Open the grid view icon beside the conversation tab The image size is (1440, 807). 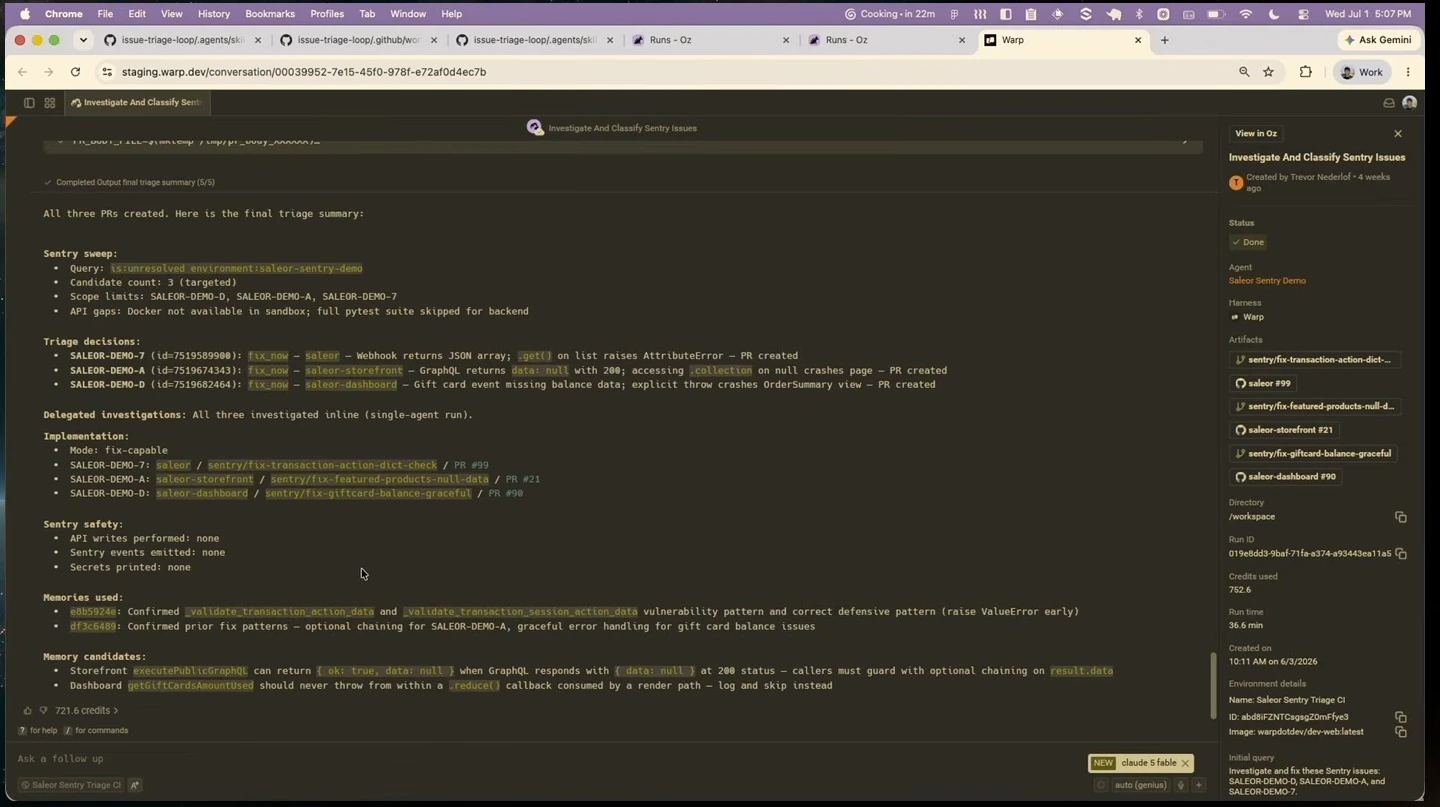point(50,103)
